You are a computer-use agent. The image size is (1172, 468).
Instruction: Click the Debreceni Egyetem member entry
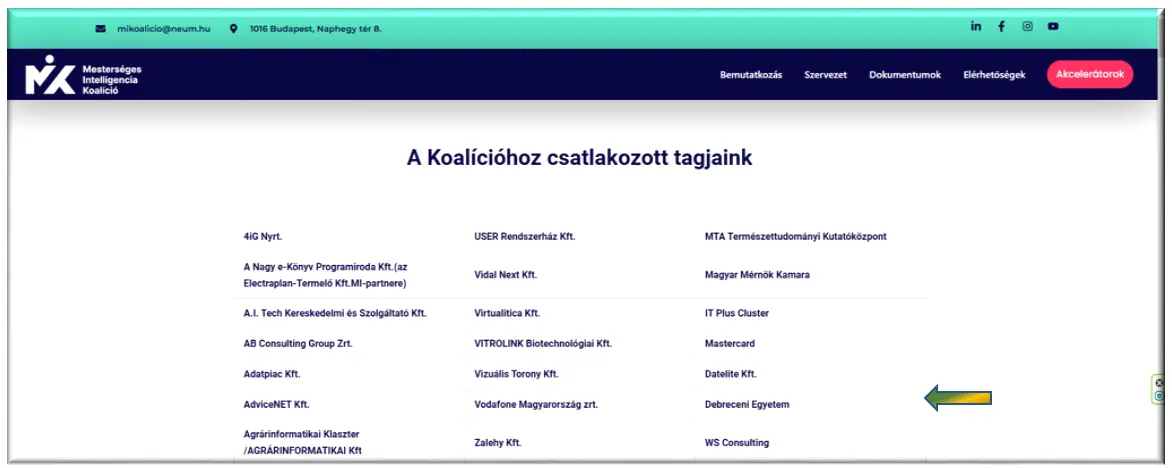coord(746,405)
